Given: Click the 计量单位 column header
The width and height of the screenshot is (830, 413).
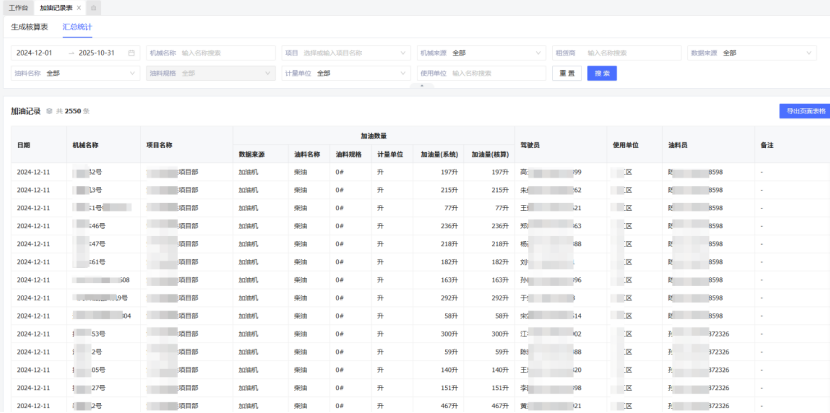Looking at the screenshot, I should tap(390, 154).
